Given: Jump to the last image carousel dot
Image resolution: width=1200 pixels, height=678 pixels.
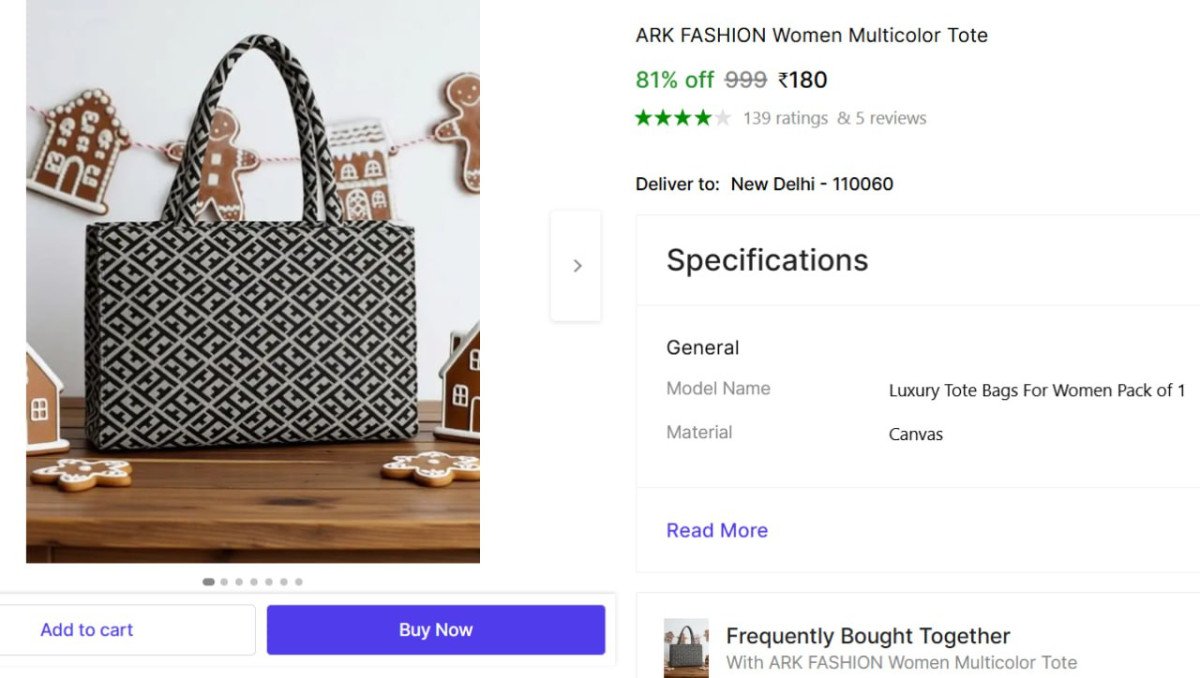Looking at the screenshot, I should 298,581.
